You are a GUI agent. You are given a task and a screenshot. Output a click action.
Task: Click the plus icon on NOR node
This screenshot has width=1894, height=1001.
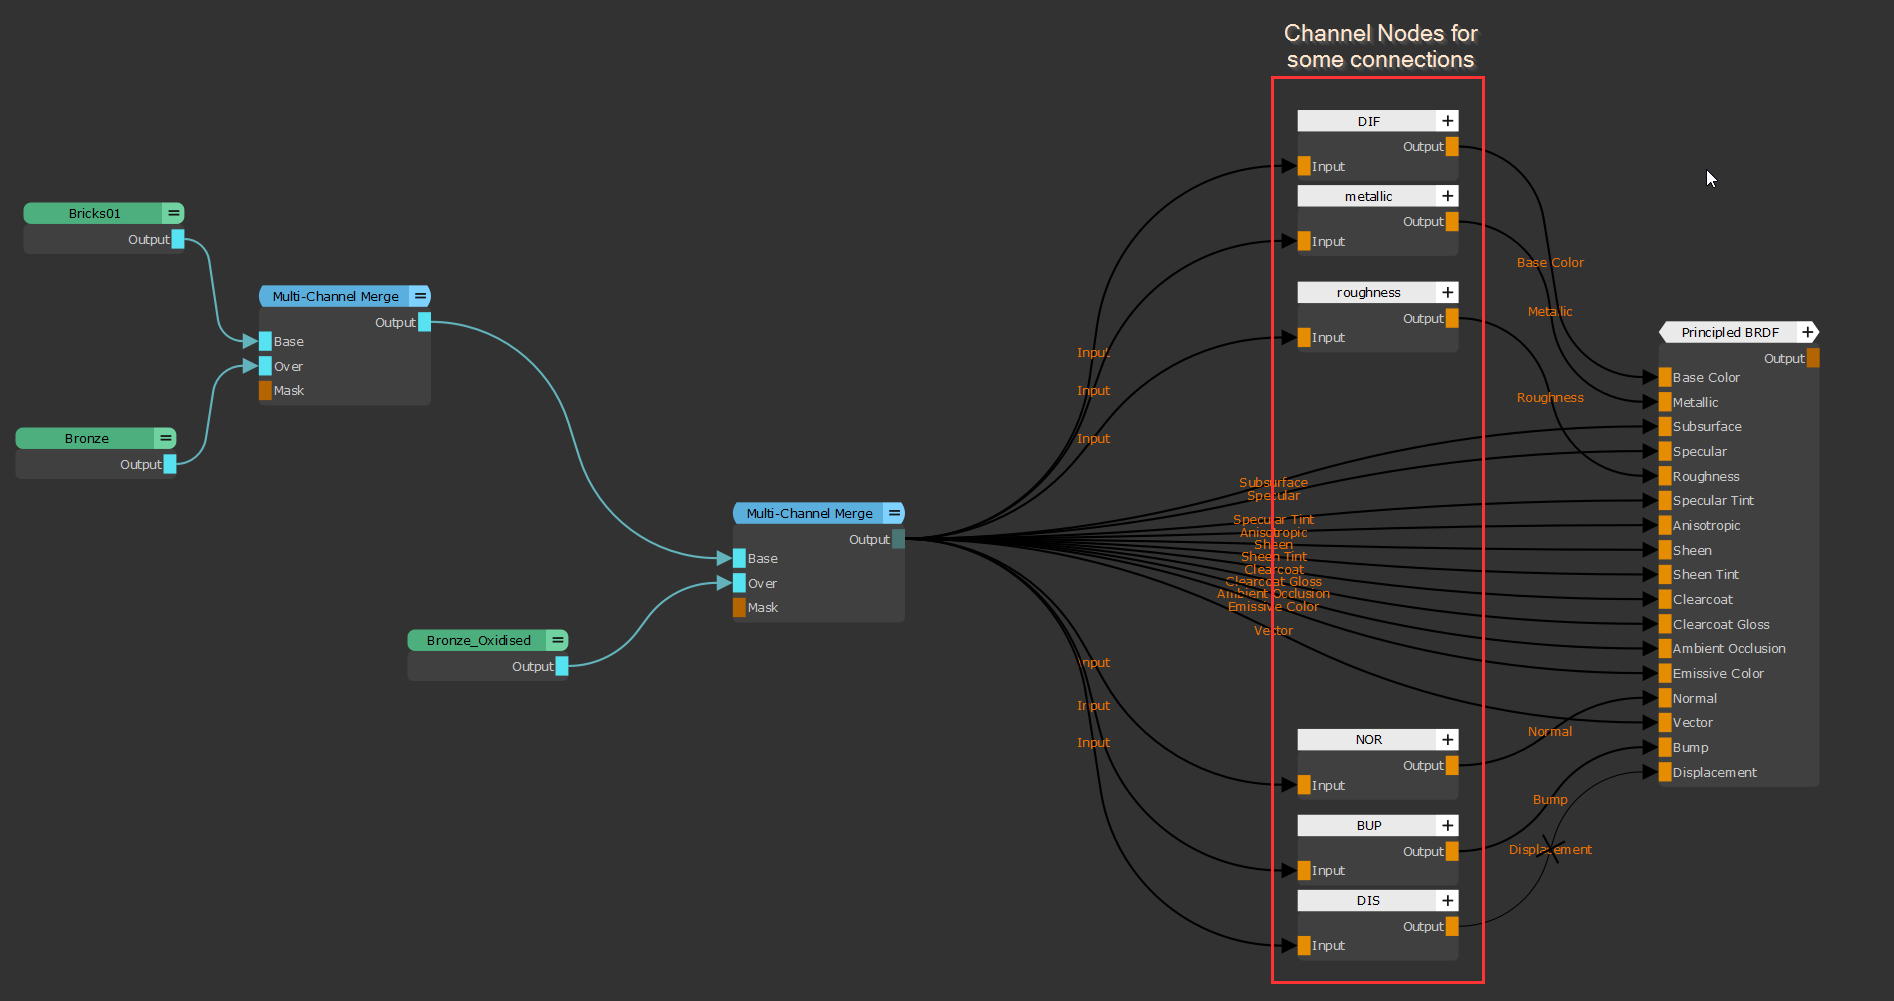pos(1447,740)
